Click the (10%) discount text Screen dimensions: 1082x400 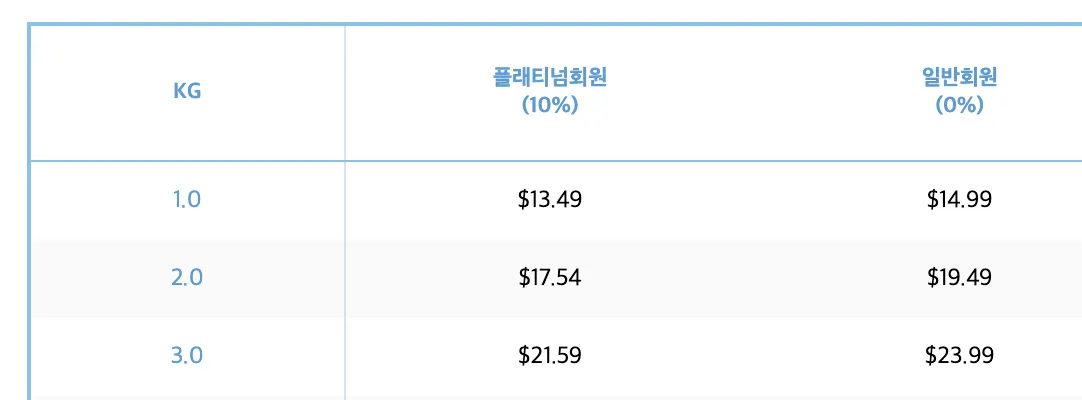pos(549,105)
